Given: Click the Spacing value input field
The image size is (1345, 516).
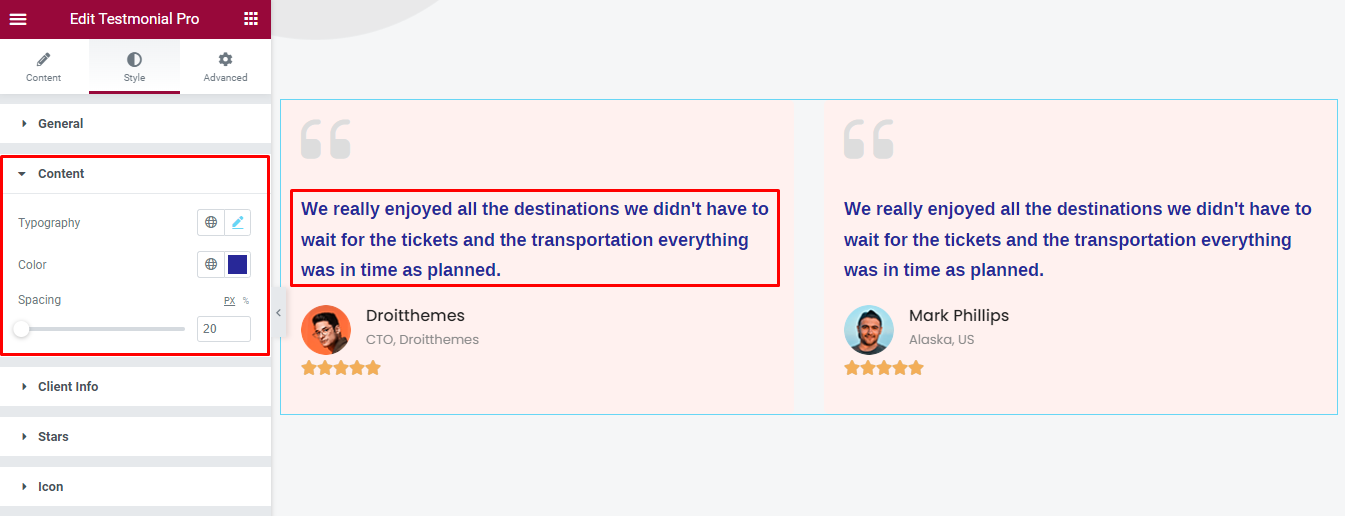Looking at the screenshot, I should coord(223,328).
